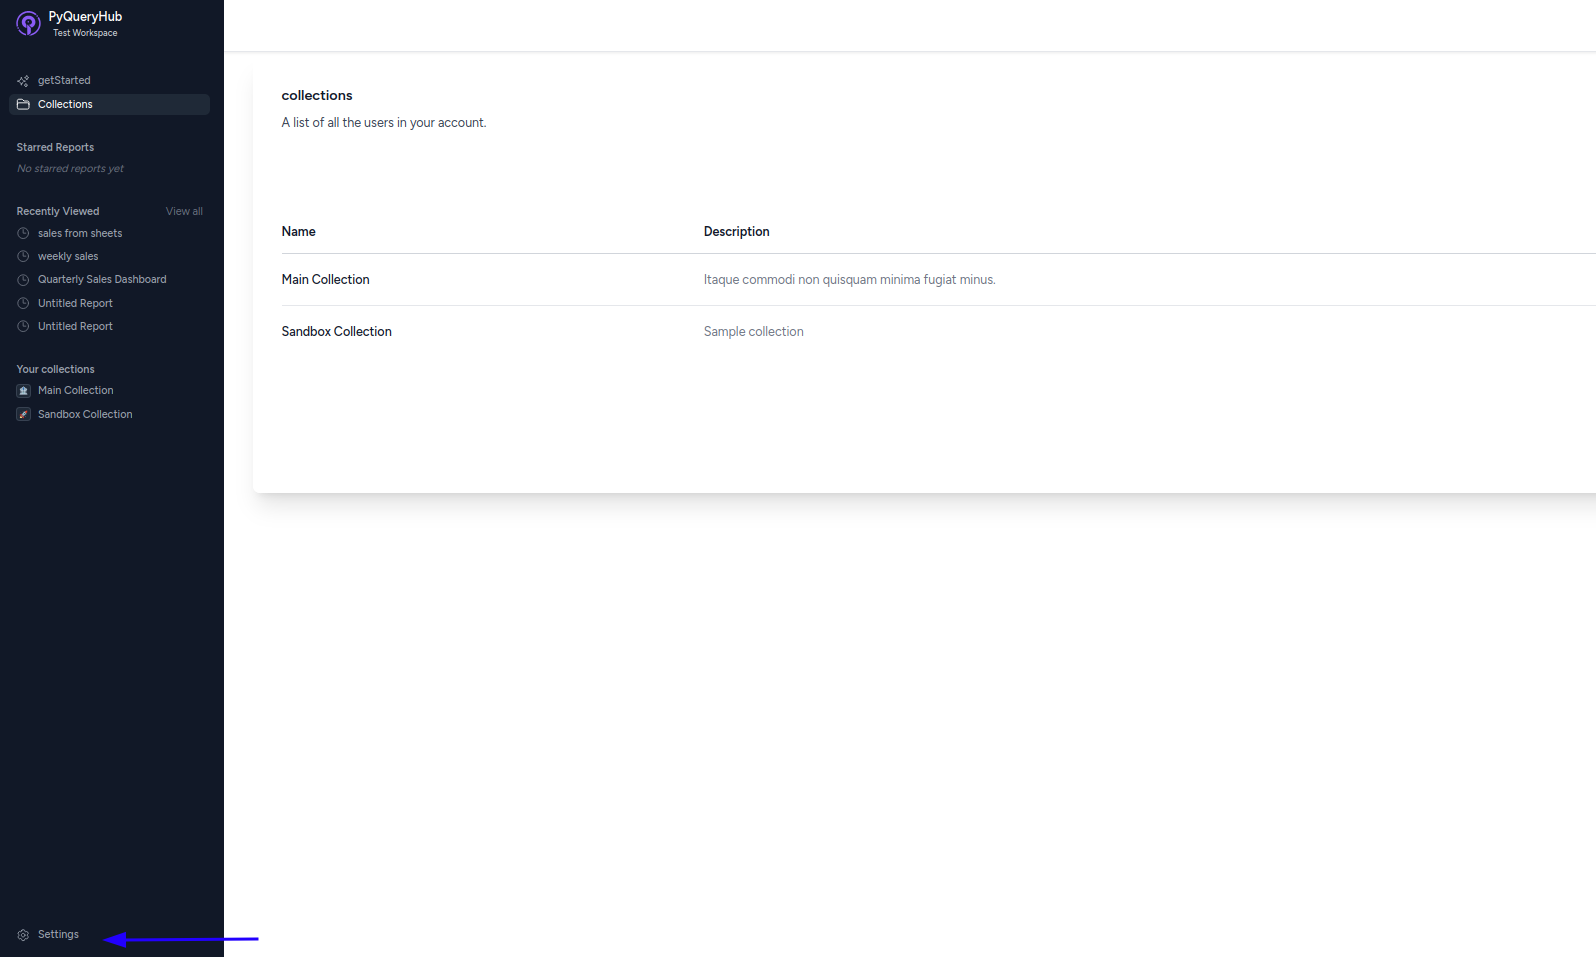
Task: Click the Name column header
Action: pyautogui.click(x=298, y=232)
